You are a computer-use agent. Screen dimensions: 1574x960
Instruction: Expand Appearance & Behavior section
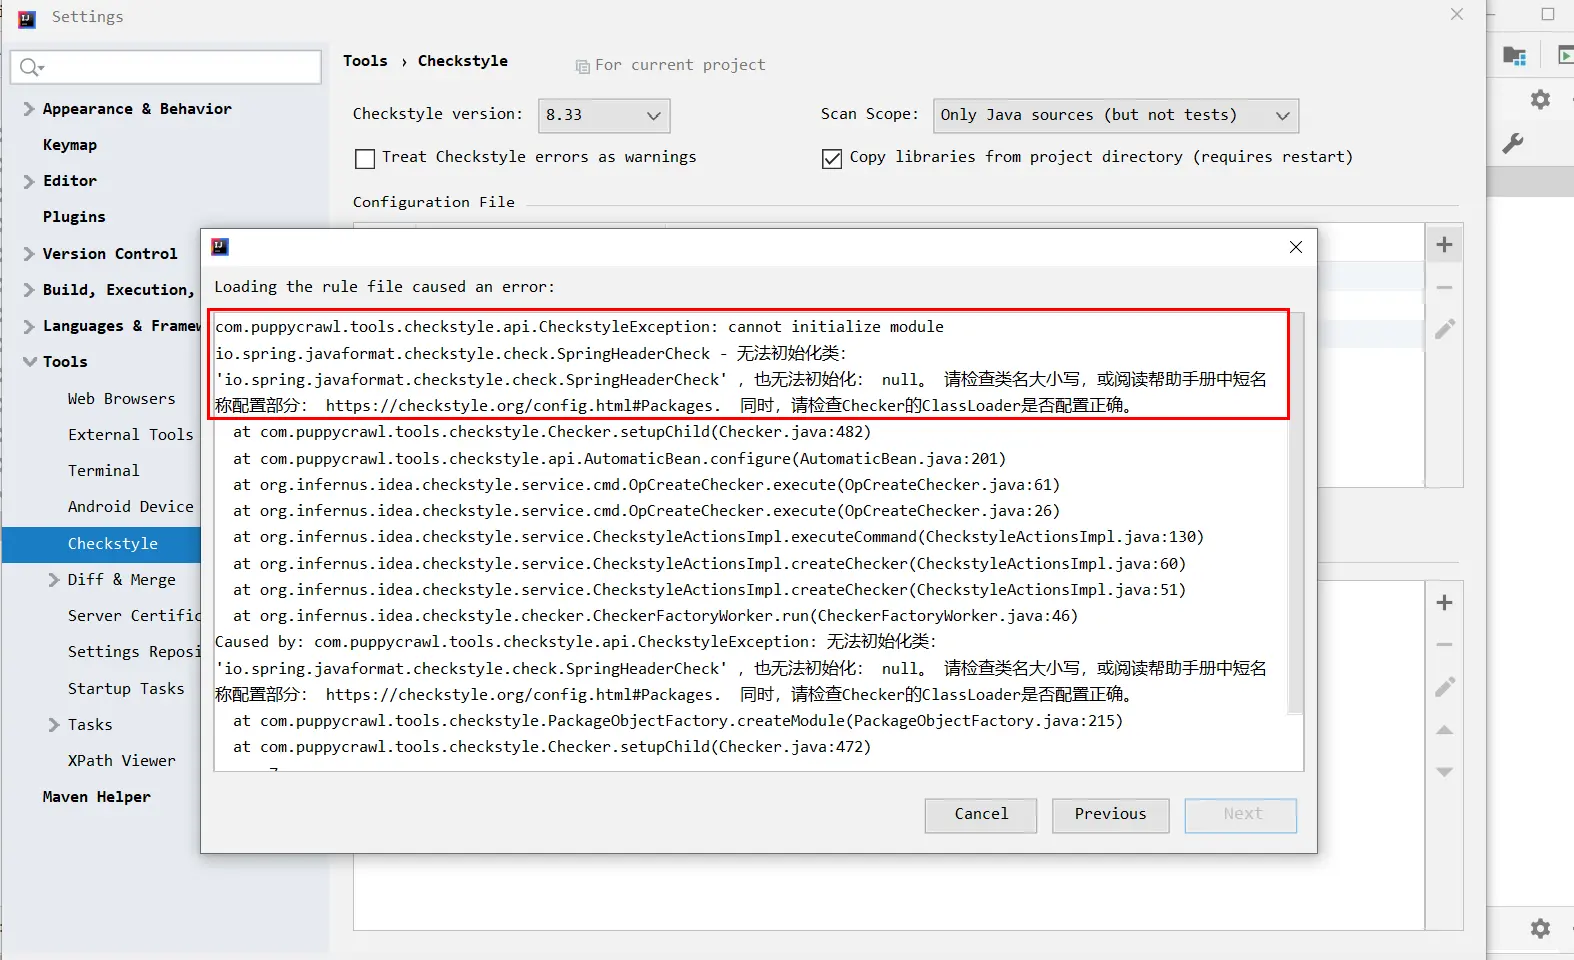29,109
